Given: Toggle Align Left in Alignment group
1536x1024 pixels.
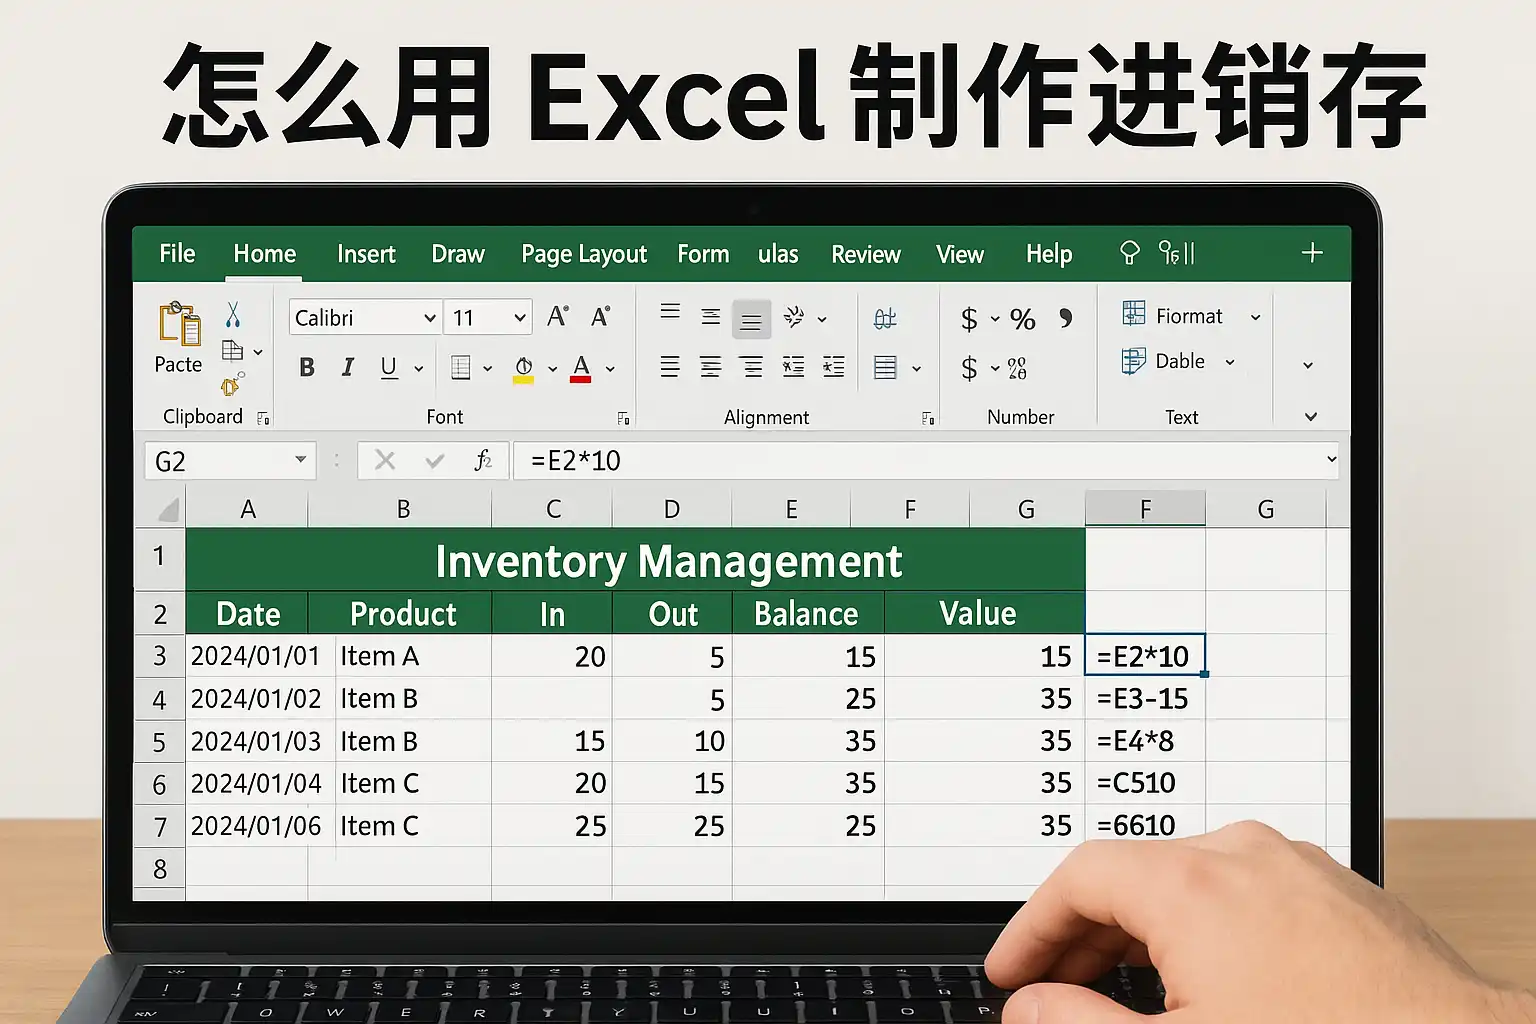Looking at the screenshot, I should click(670, 367).
